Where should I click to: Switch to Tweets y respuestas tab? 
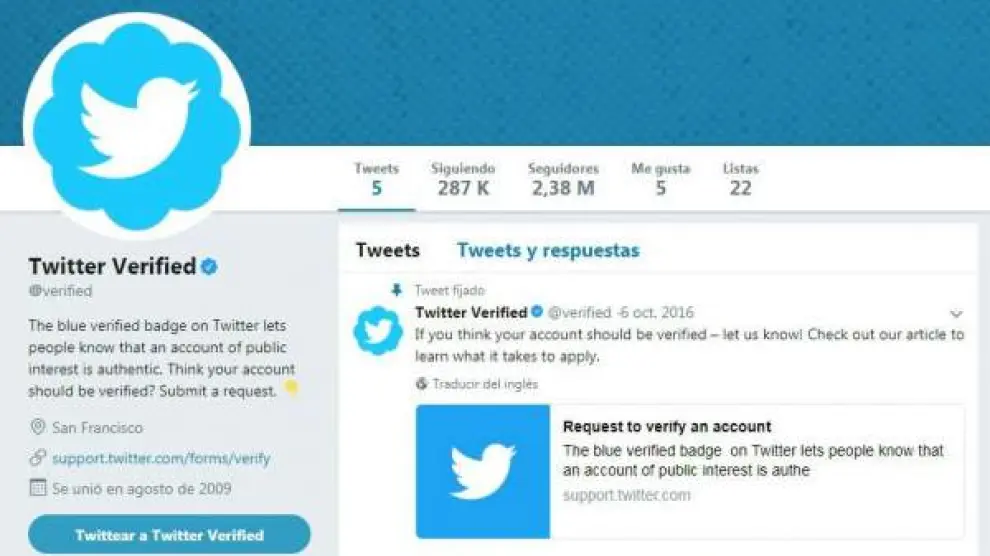pos(548,251)
